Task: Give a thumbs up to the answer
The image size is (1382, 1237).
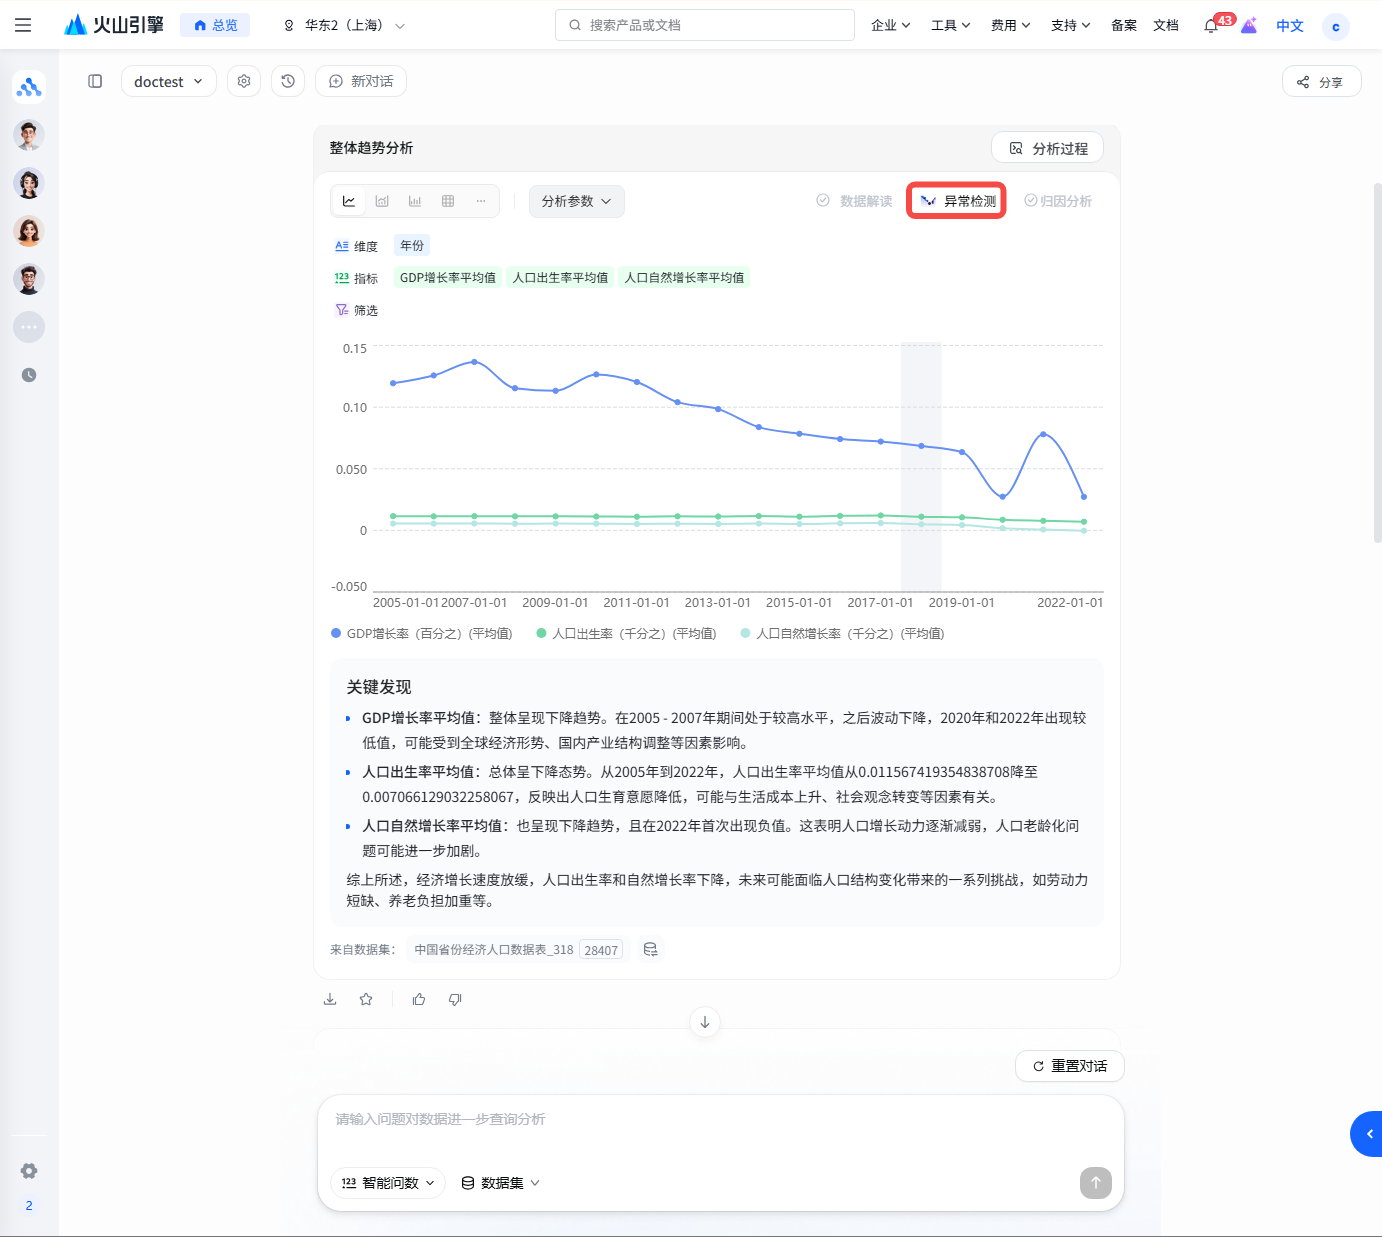Action: click(419, 999)
